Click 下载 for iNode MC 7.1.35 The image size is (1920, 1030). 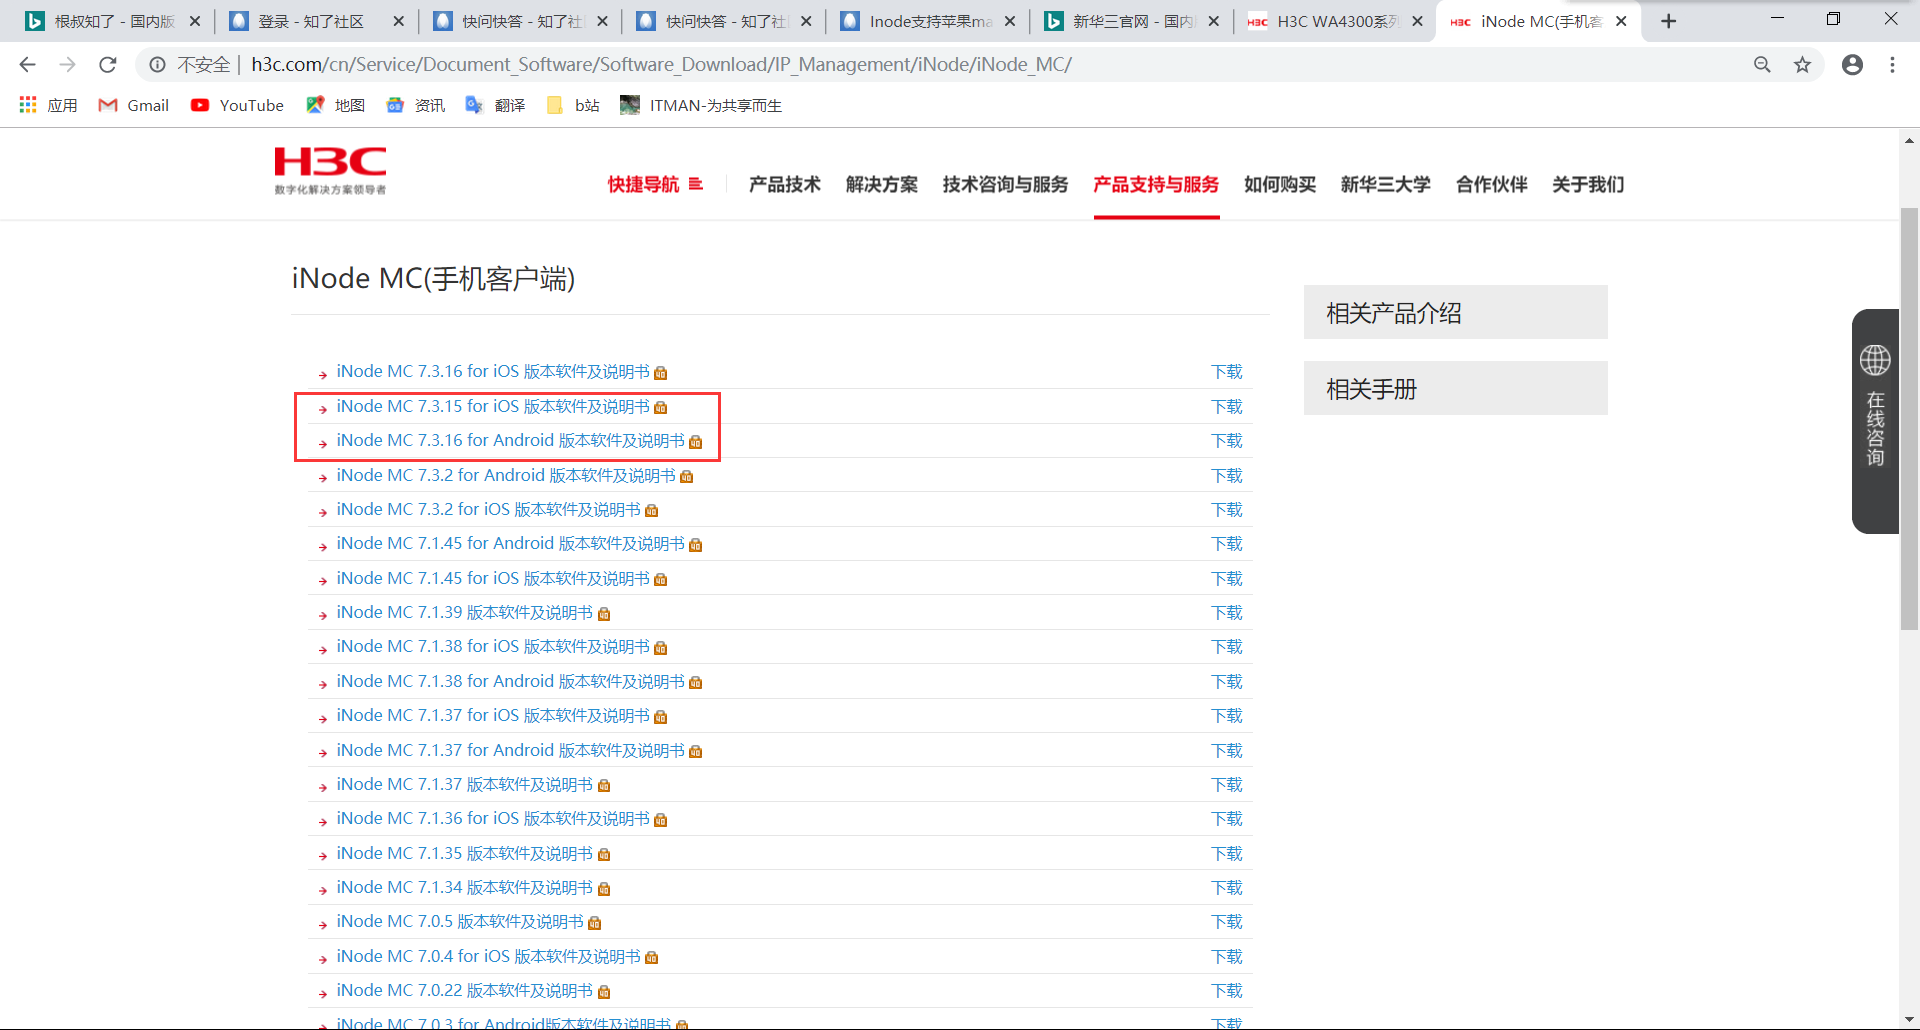[1227, 854]
